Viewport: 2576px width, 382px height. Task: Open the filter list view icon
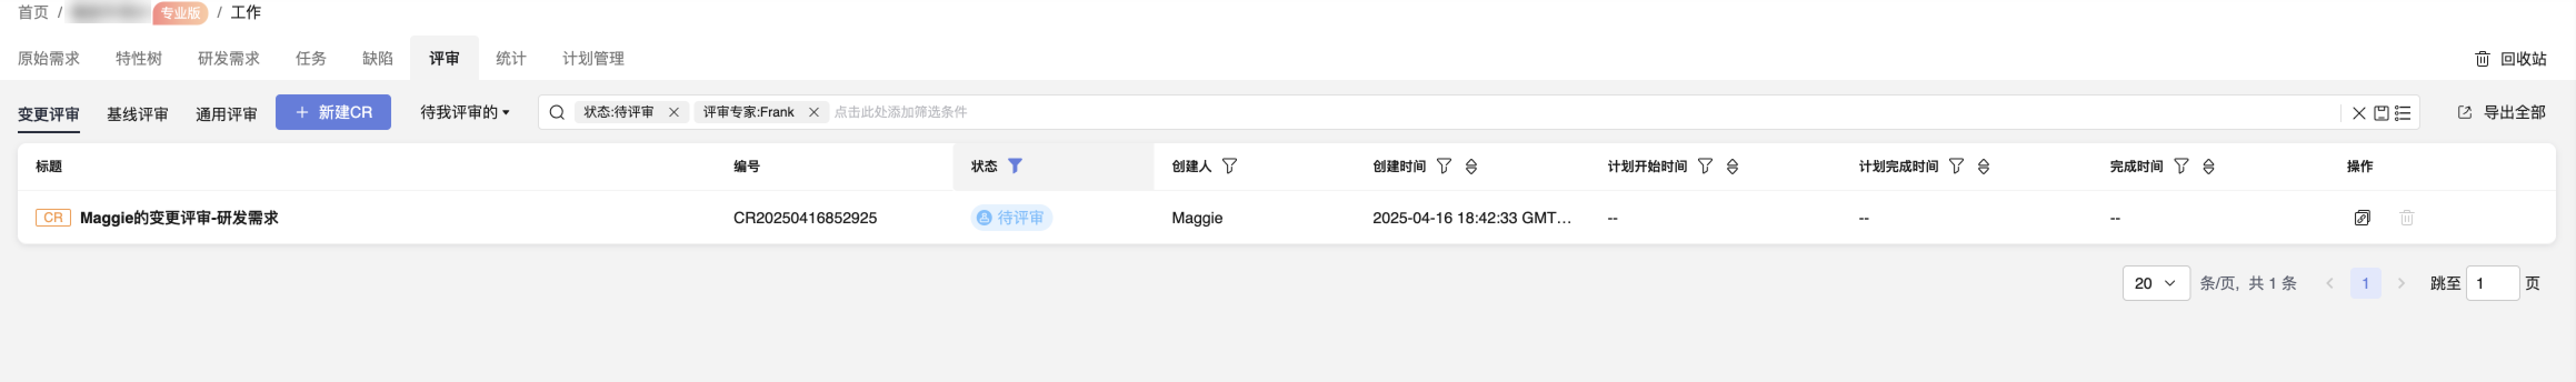(x=2403, y=113)
